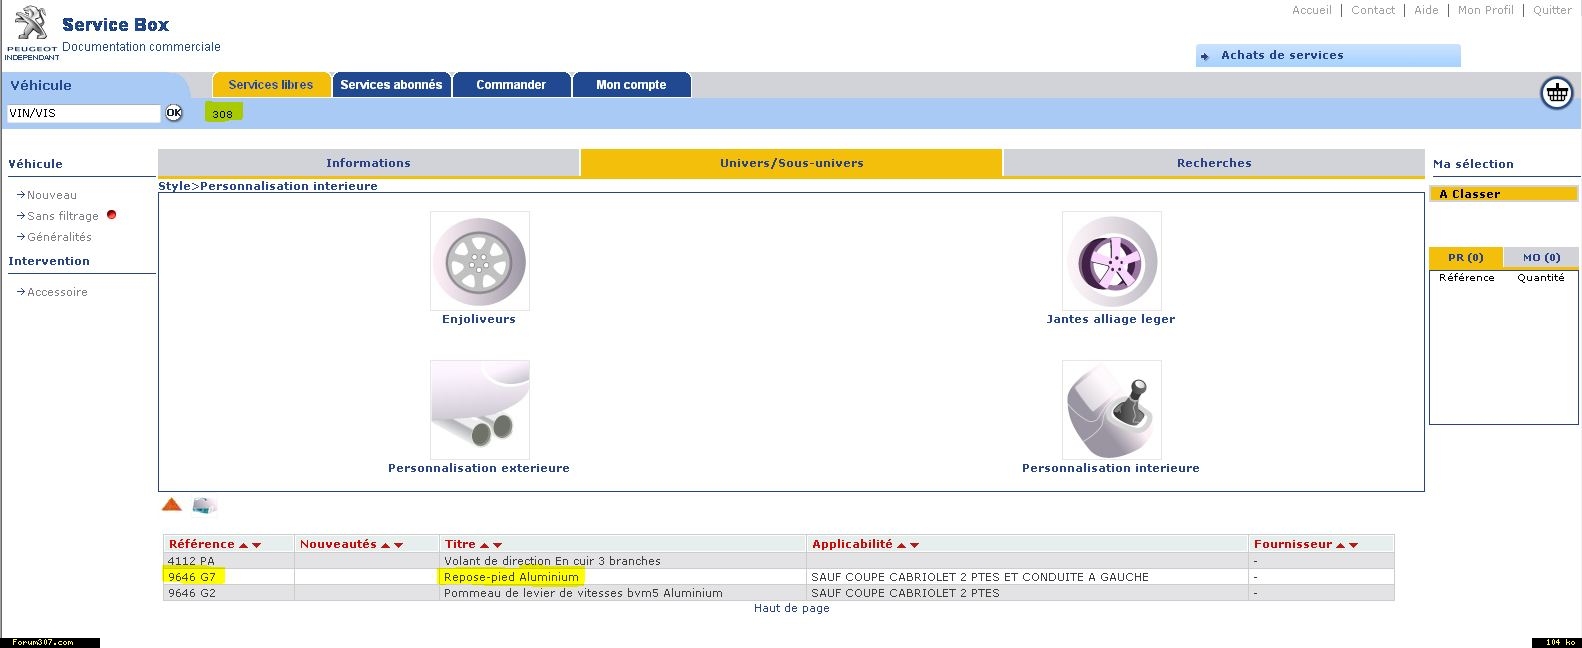This screenshot has height=648, width=1582.
Task: Open Personnalisation interieure gear lever icon
Action: [1111, 410]
